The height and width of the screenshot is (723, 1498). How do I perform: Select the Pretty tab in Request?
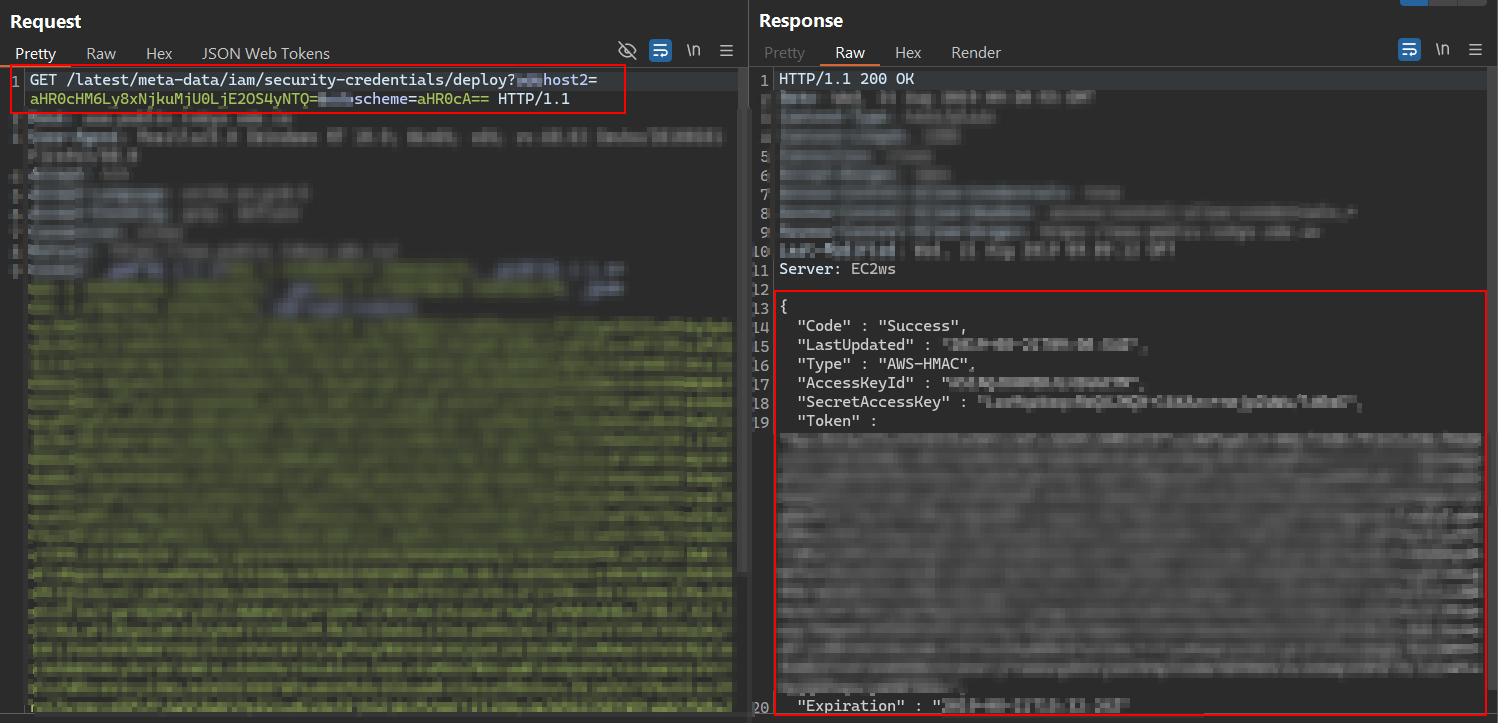[35, 53]
